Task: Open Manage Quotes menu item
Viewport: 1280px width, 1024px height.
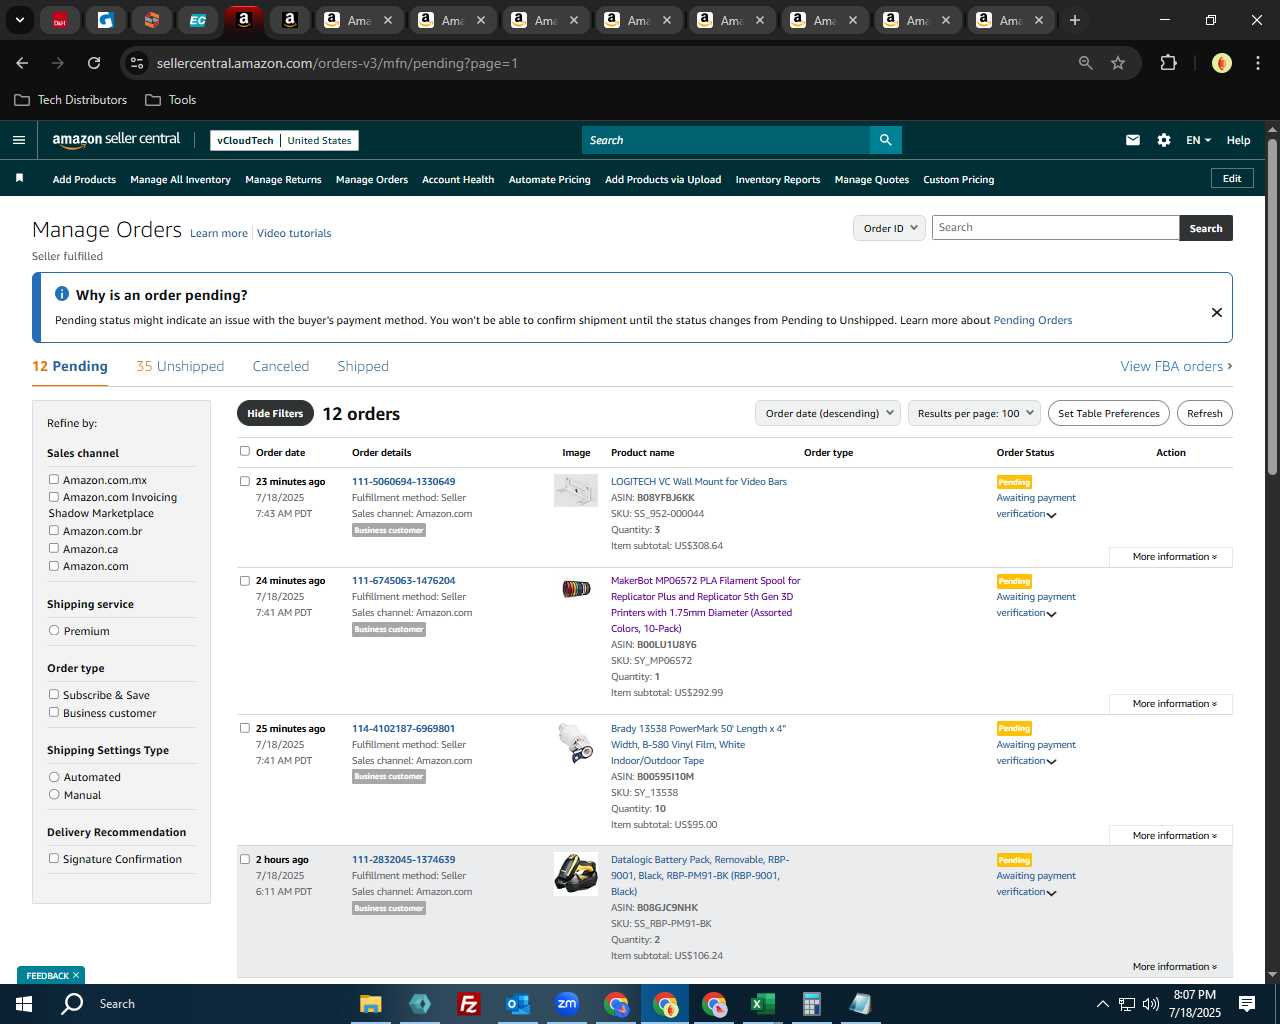Action: [x=872, y=180]
